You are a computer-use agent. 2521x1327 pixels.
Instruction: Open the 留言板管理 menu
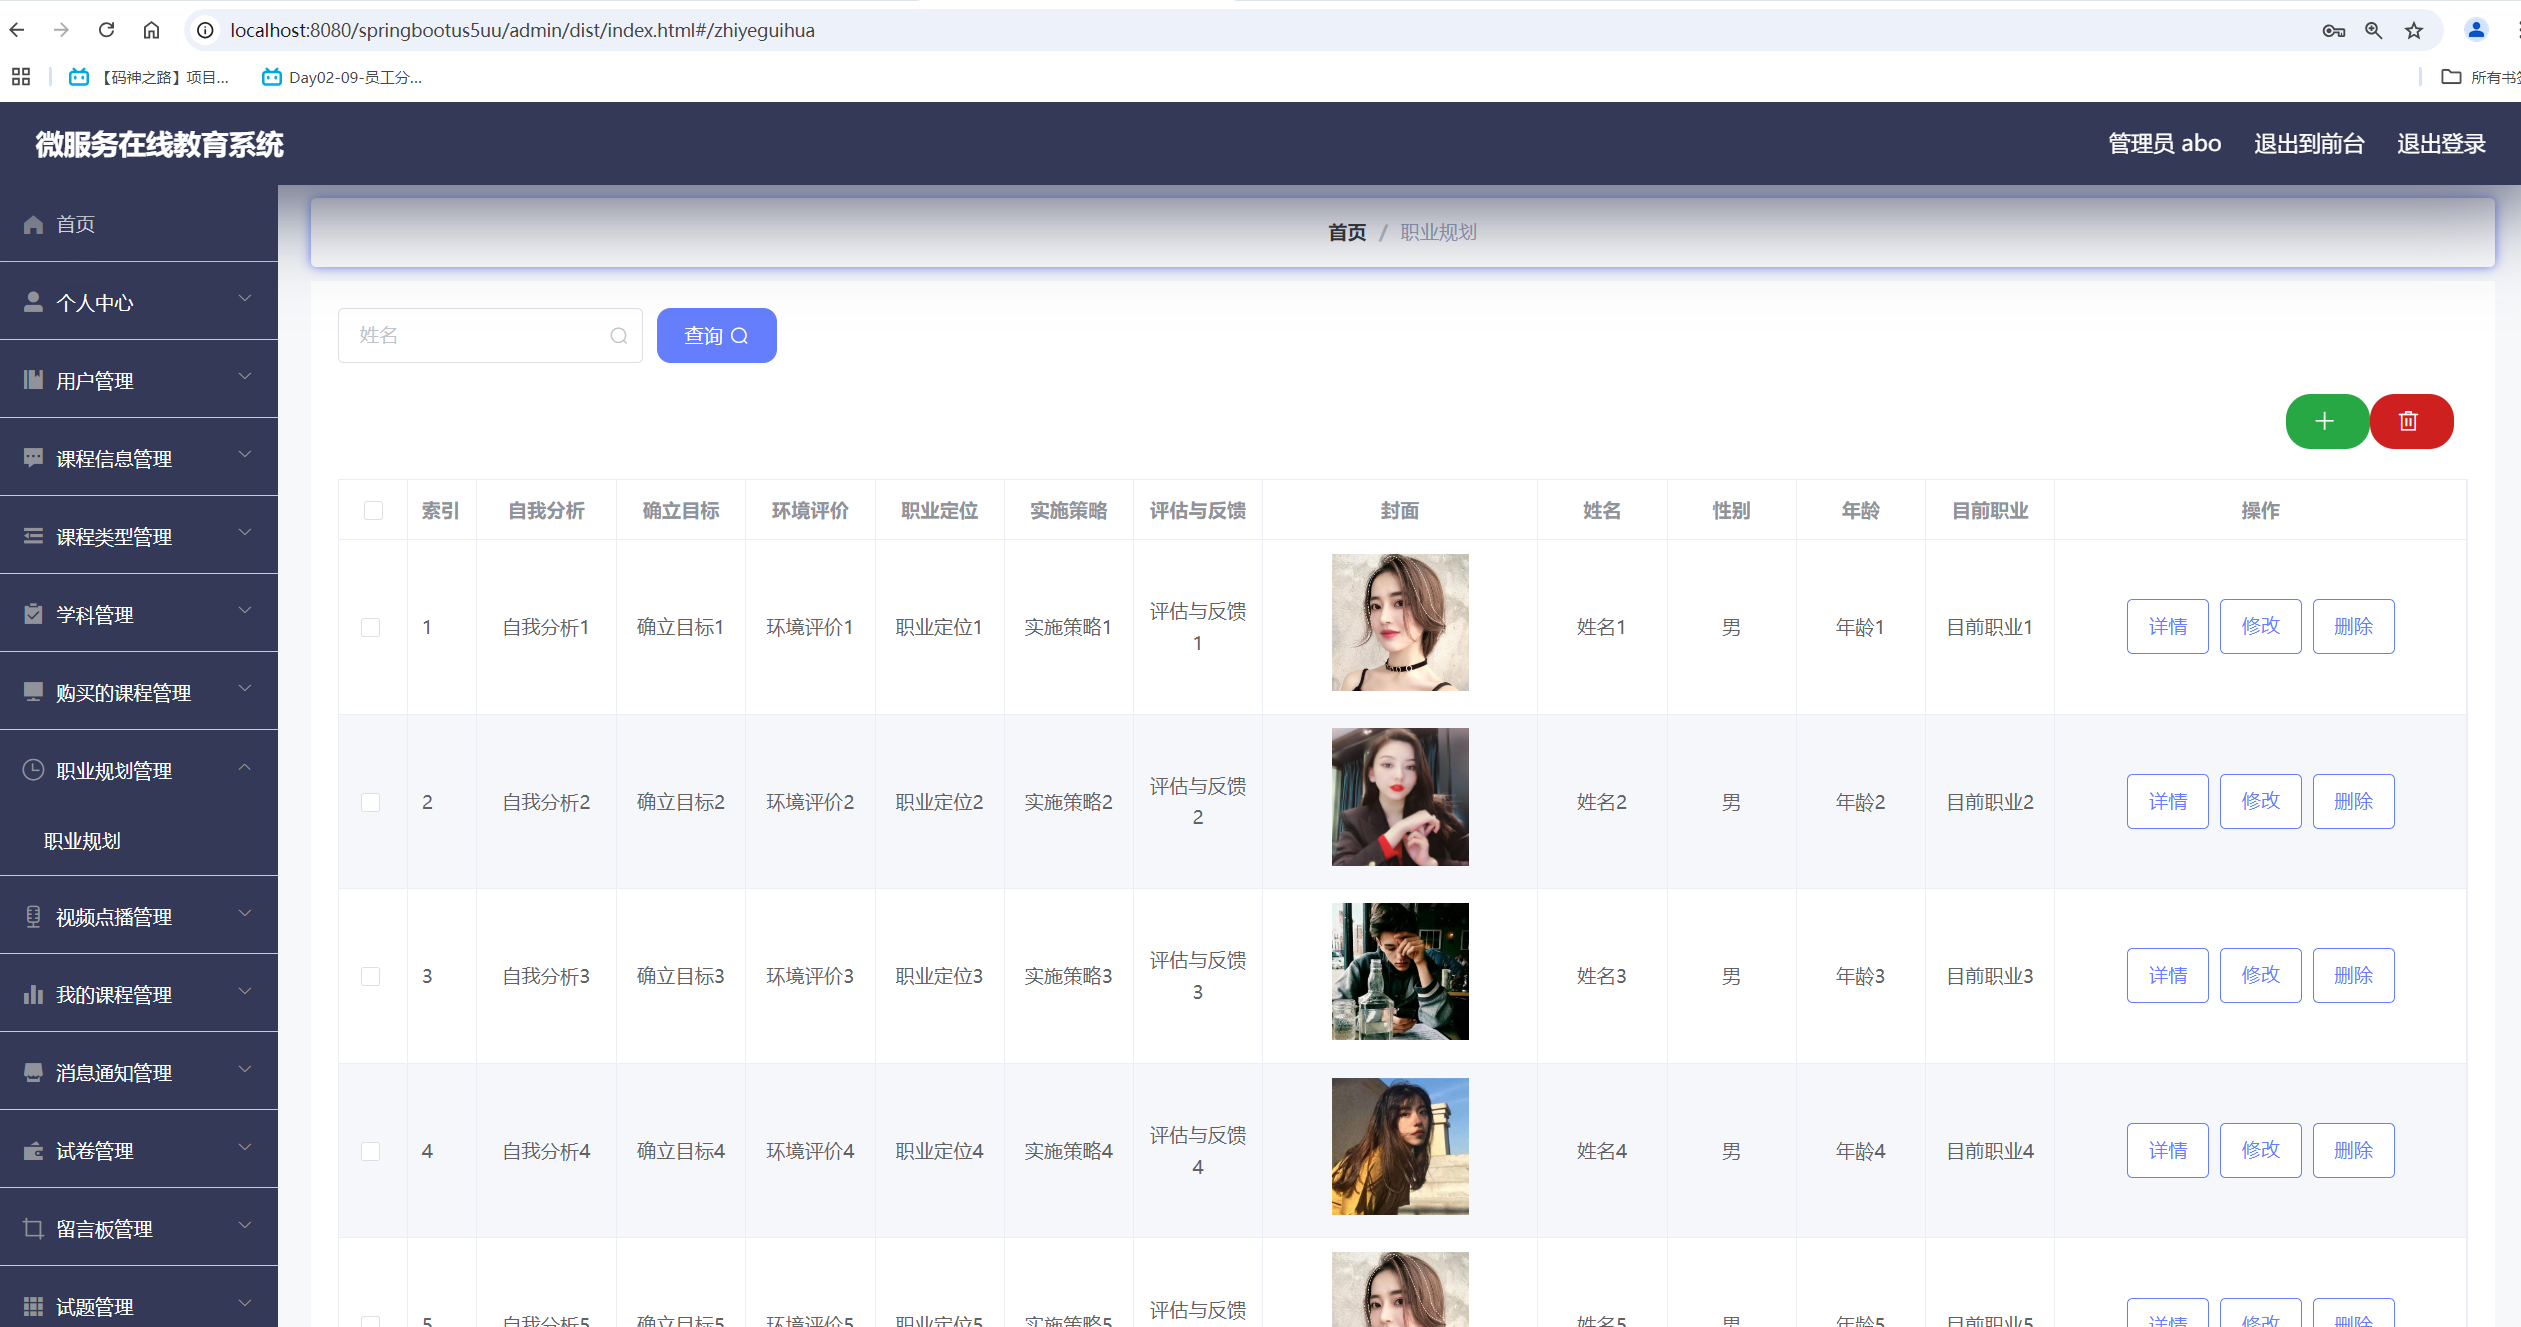(x=139, y=1228)
